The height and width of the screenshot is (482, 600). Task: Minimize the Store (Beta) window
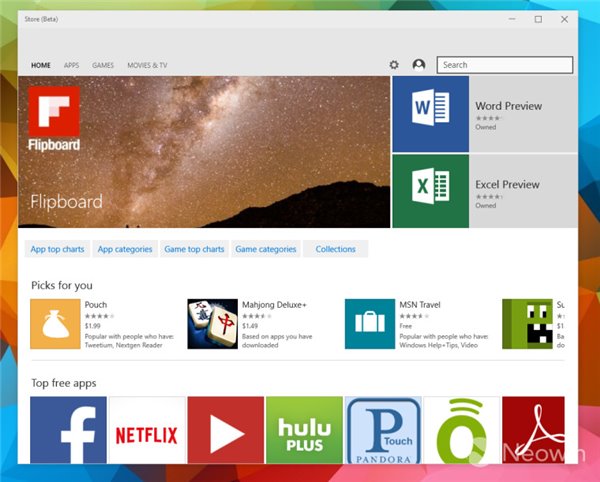pyautogui.click(x=512, y=19)
